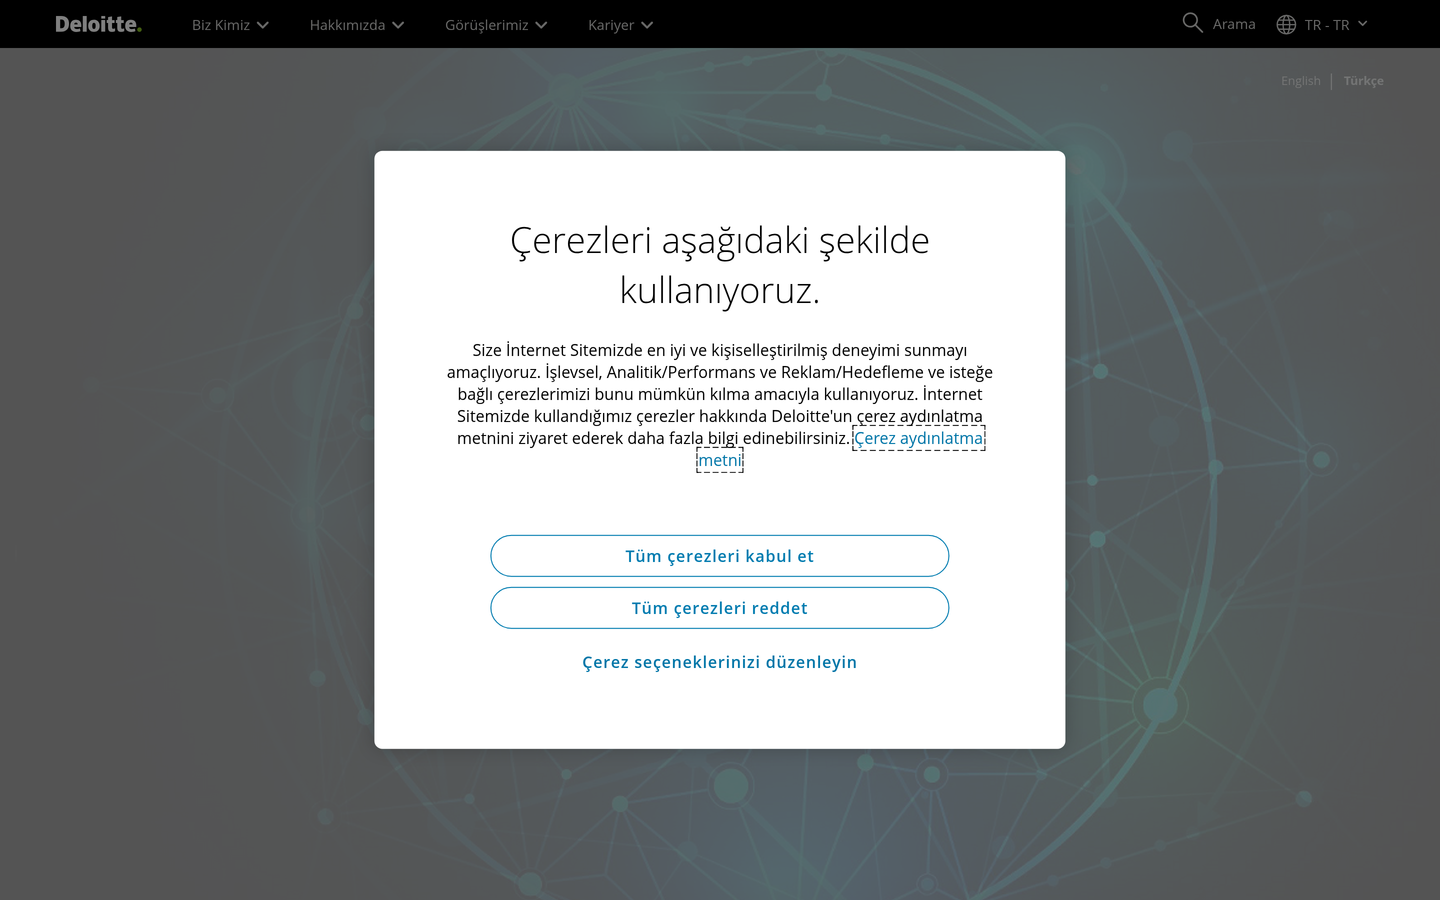Open the Biz Kimiz menu
Viewport: 1440px width, 900px height.
tap(221, 25)
